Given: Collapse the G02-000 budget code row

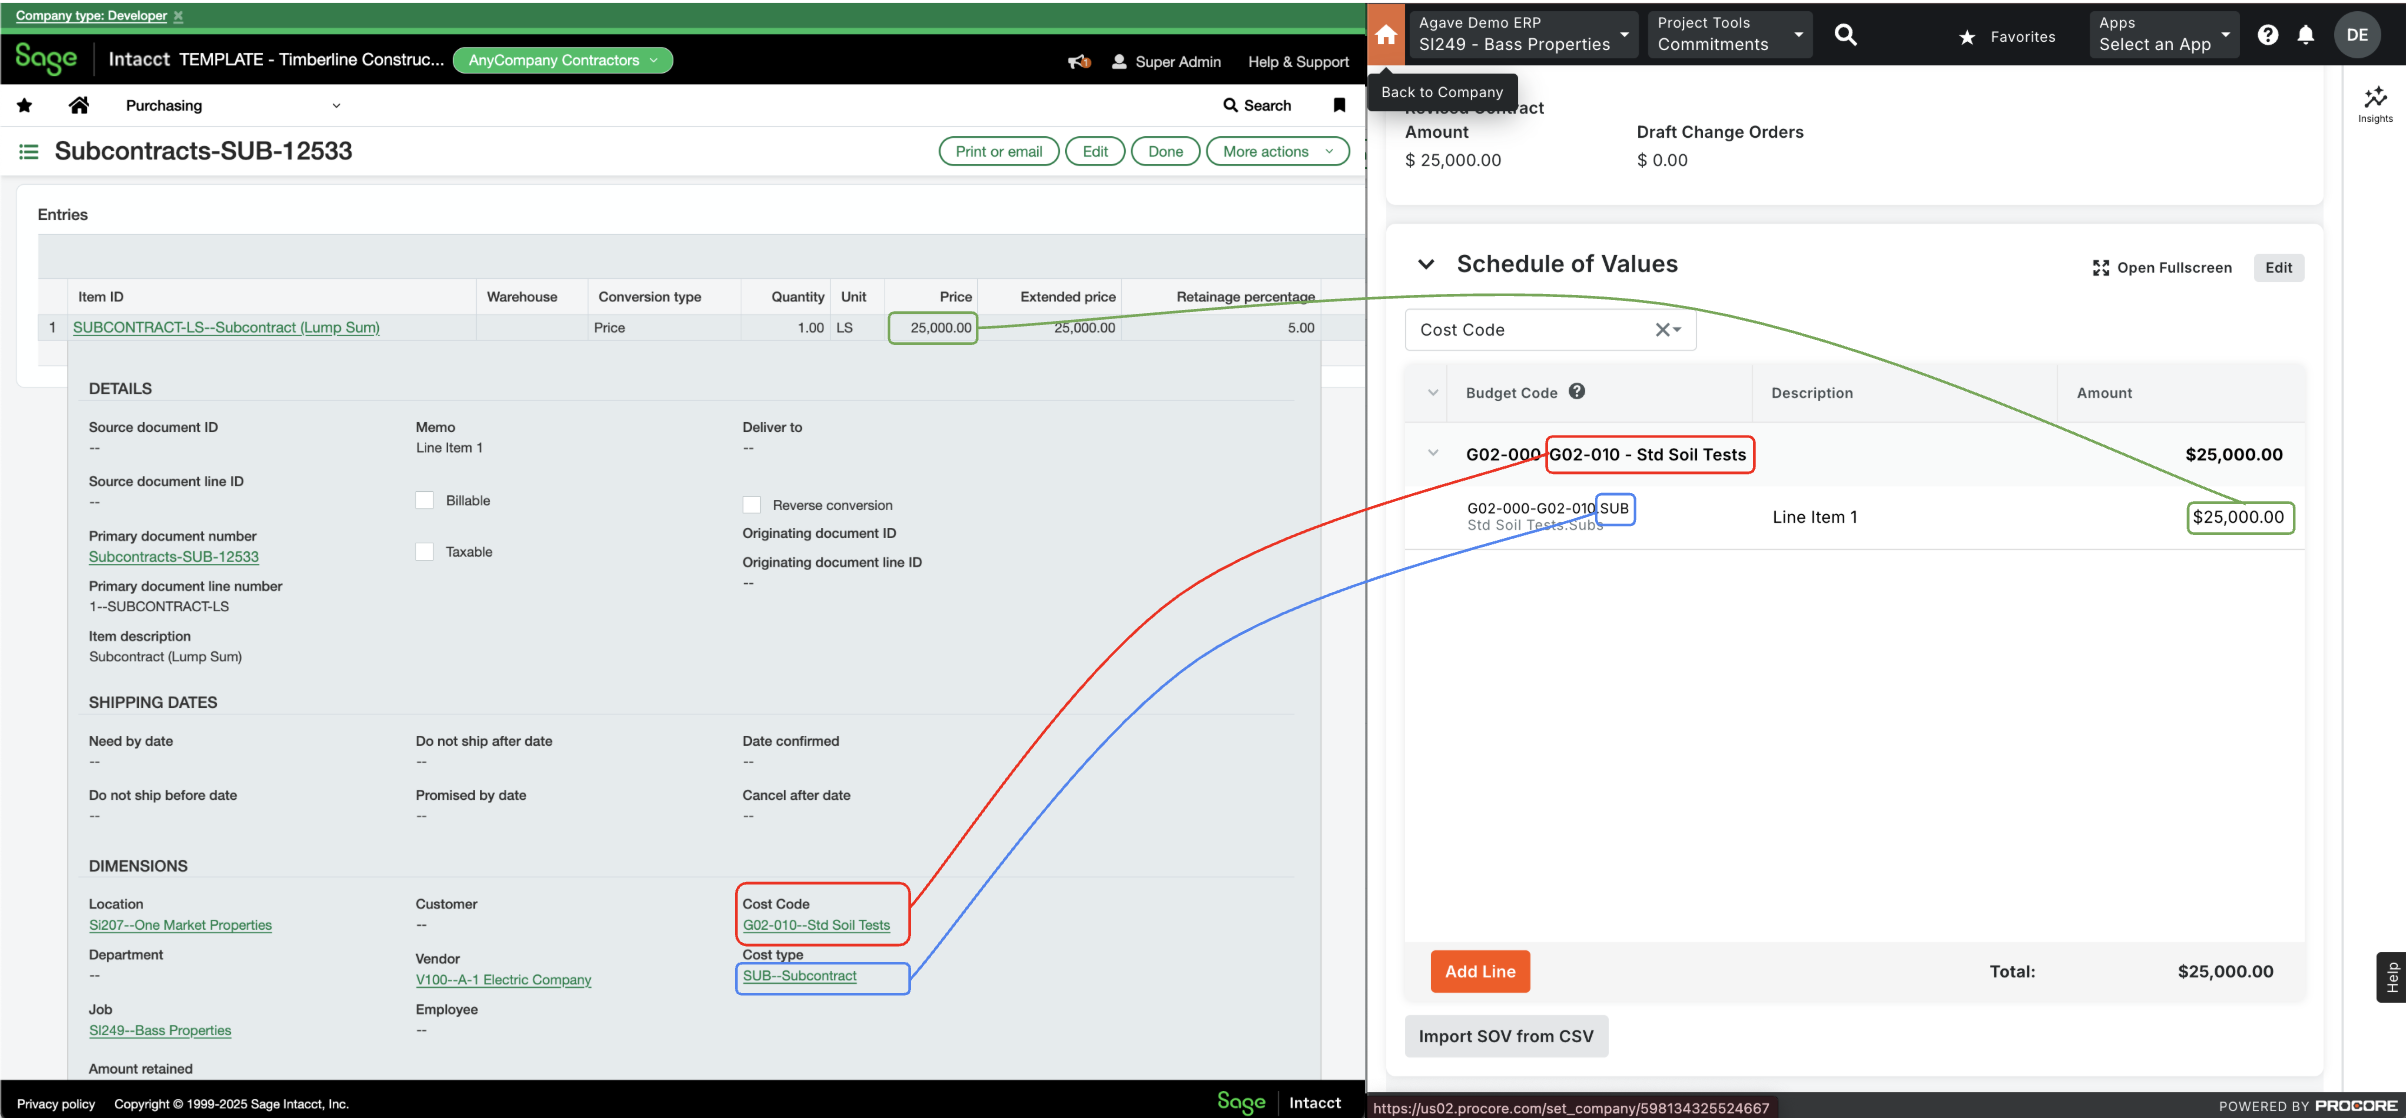Looking at the screenshot, I should click(1431, 452).
